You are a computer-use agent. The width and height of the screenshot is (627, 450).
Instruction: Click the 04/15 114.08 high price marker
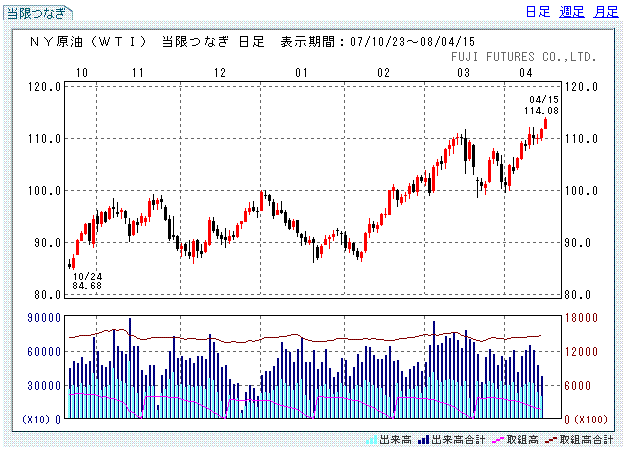pyautogui.click(x=543, y=105)
